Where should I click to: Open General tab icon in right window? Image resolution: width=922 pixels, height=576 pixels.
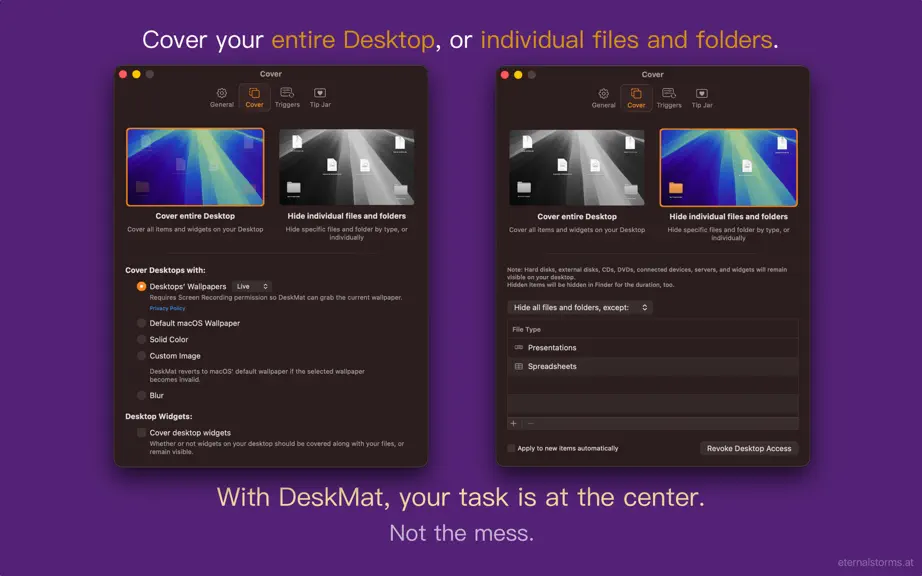click(603, 94)
